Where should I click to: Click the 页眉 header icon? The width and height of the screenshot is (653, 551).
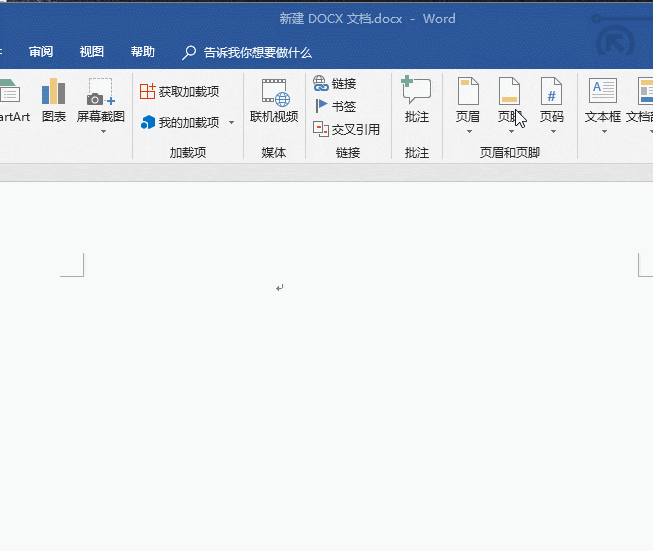[x=468, y=91]
